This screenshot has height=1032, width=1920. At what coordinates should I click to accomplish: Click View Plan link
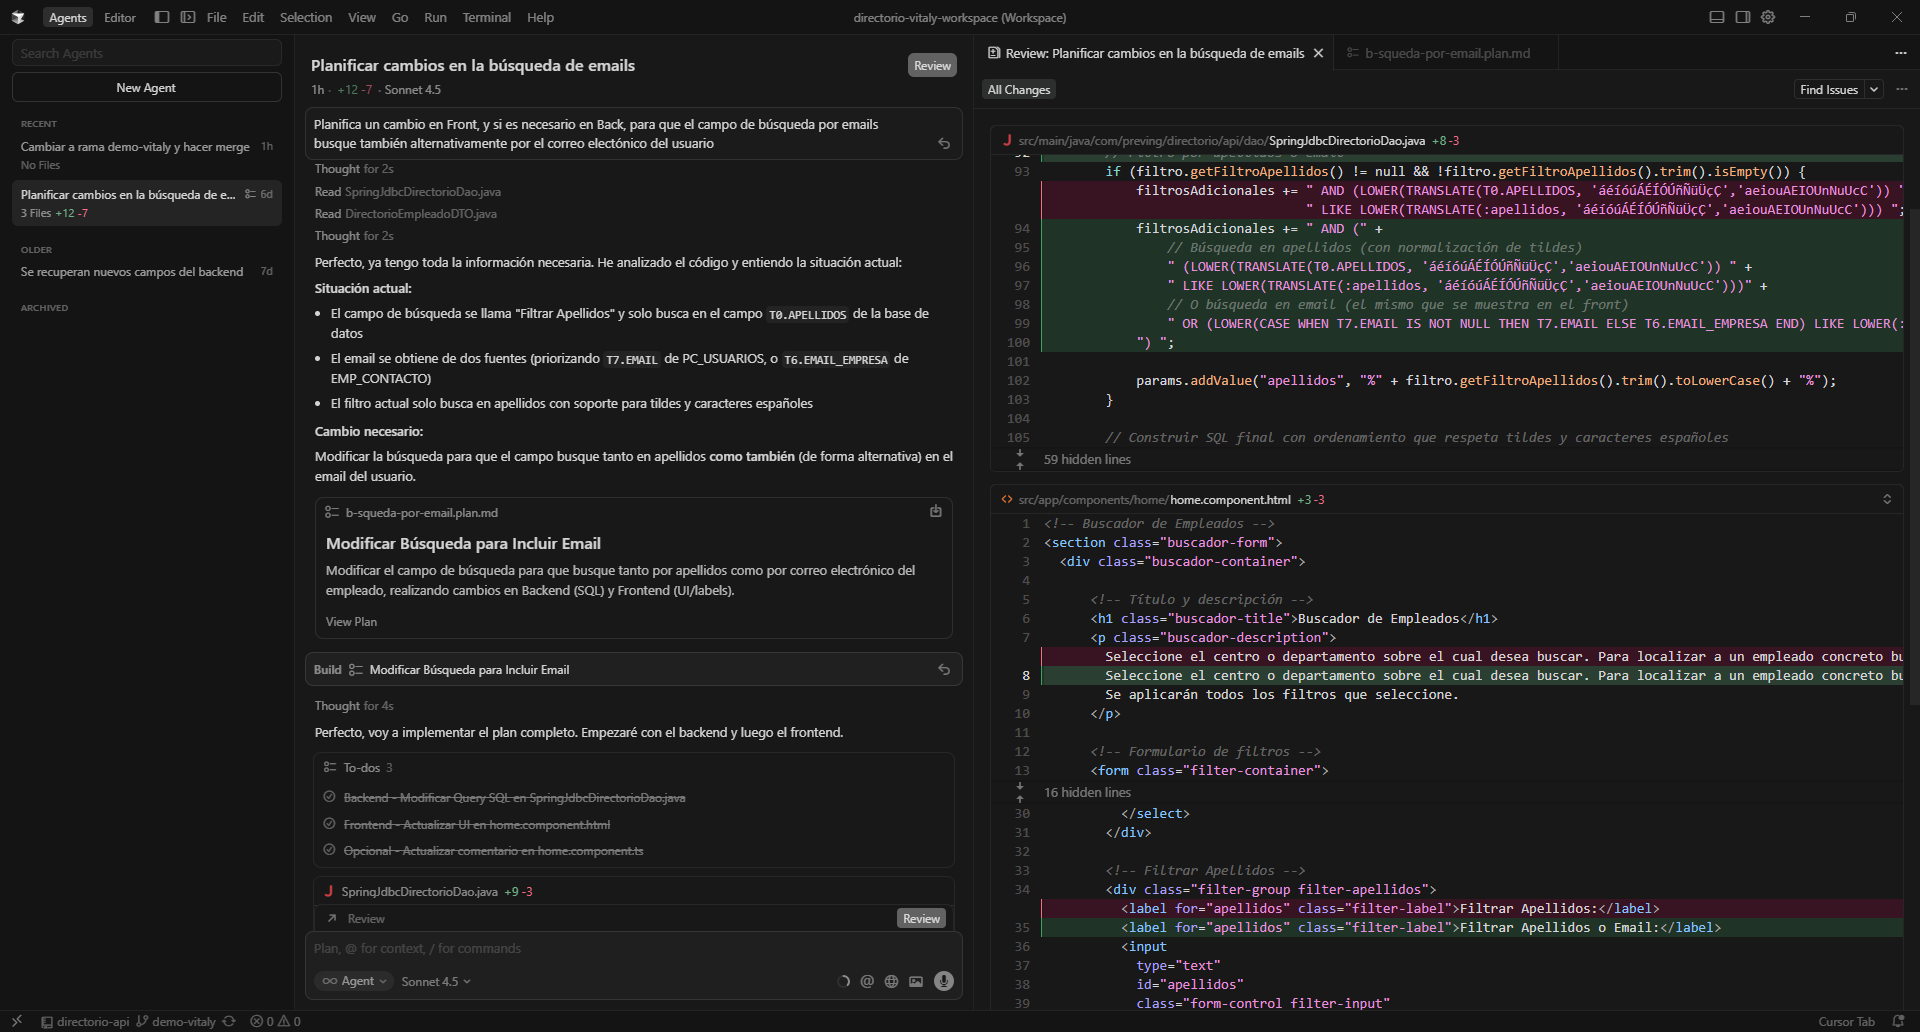(x=351, y=621)
